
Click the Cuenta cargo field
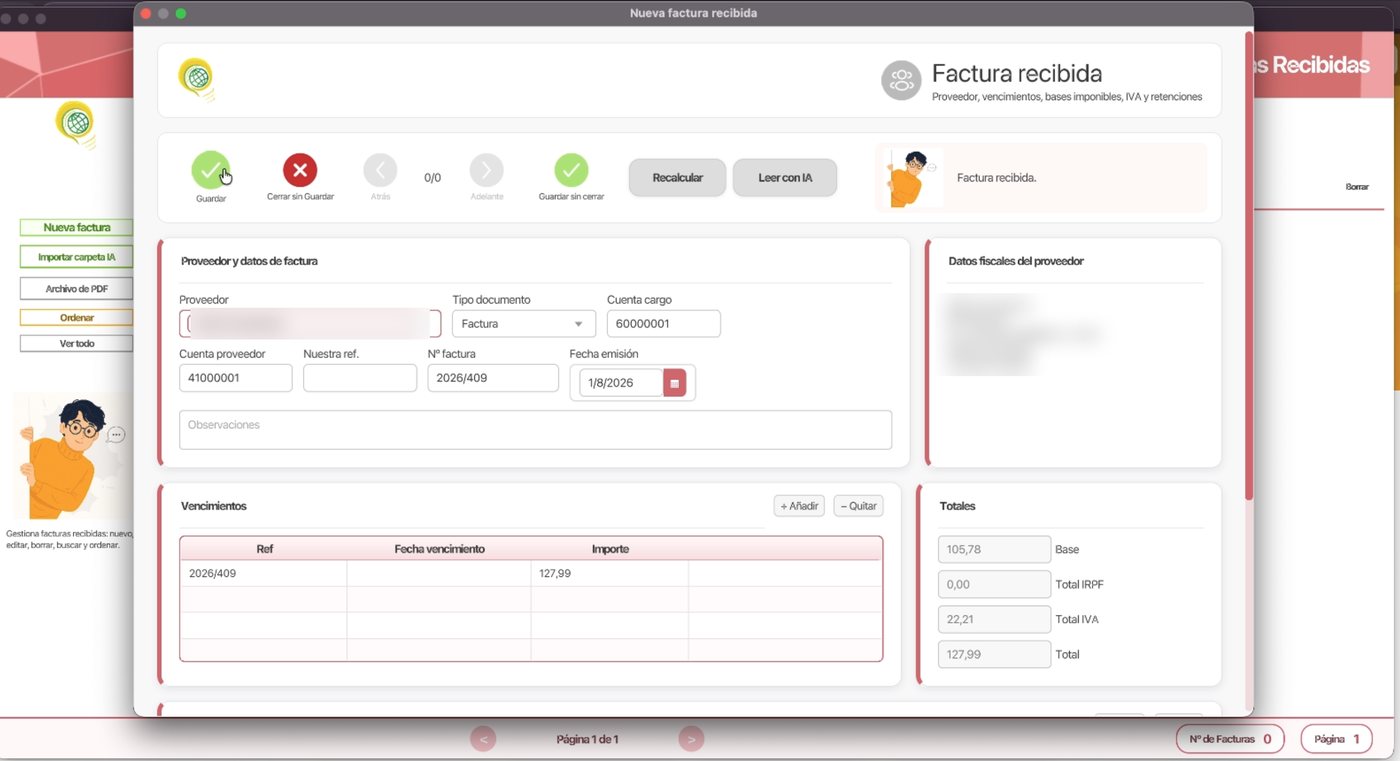(x=664, y=324)
